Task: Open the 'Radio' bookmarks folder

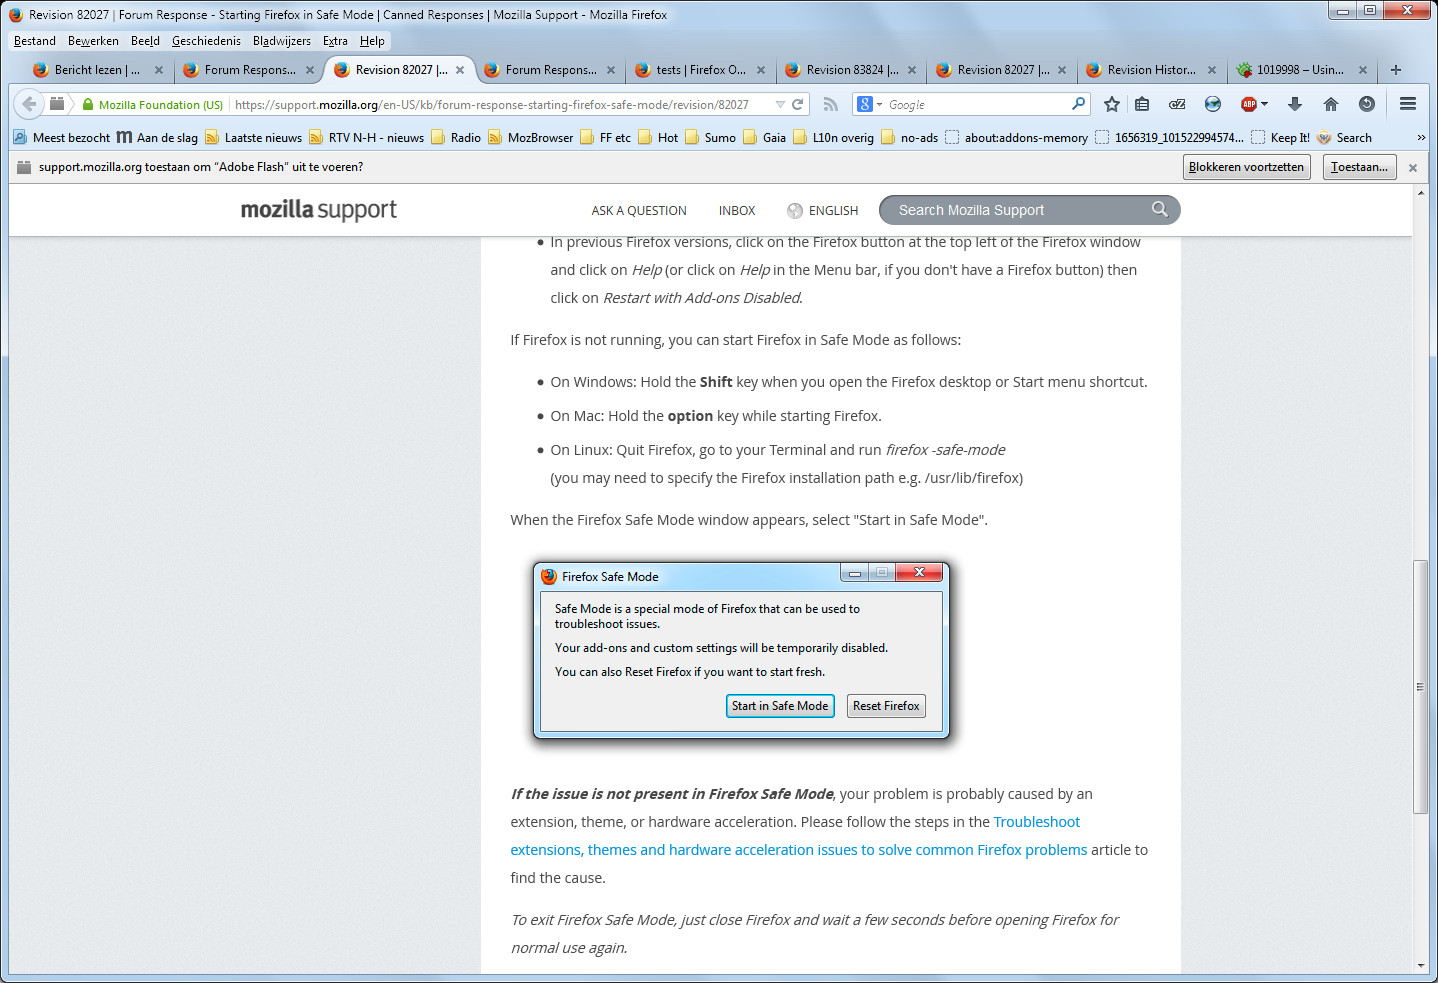Action: (456, 138)
